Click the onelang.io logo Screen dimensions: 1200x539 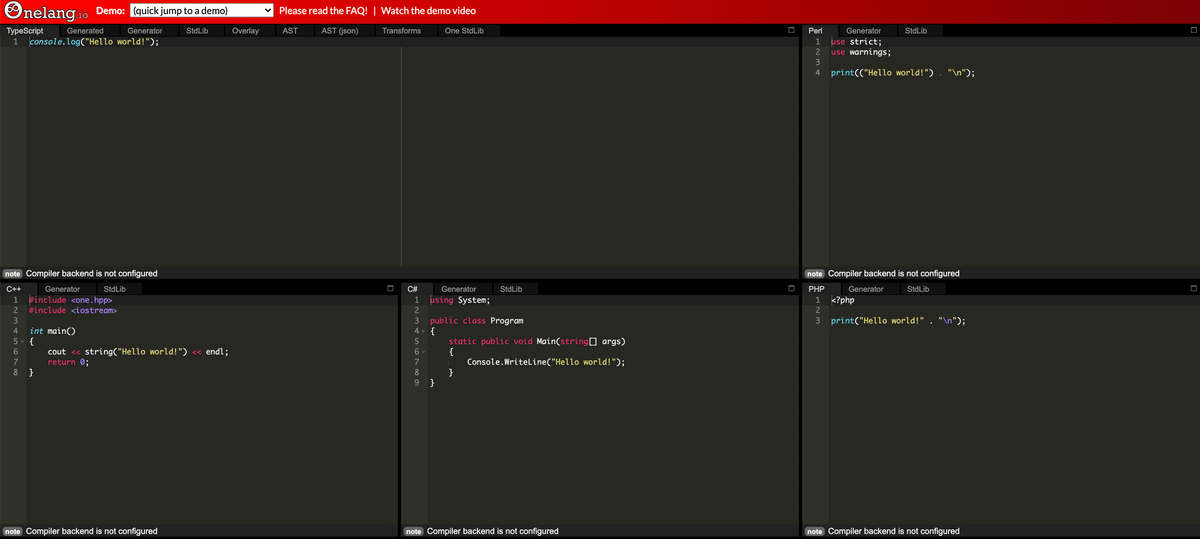click(x=45, y=11)
